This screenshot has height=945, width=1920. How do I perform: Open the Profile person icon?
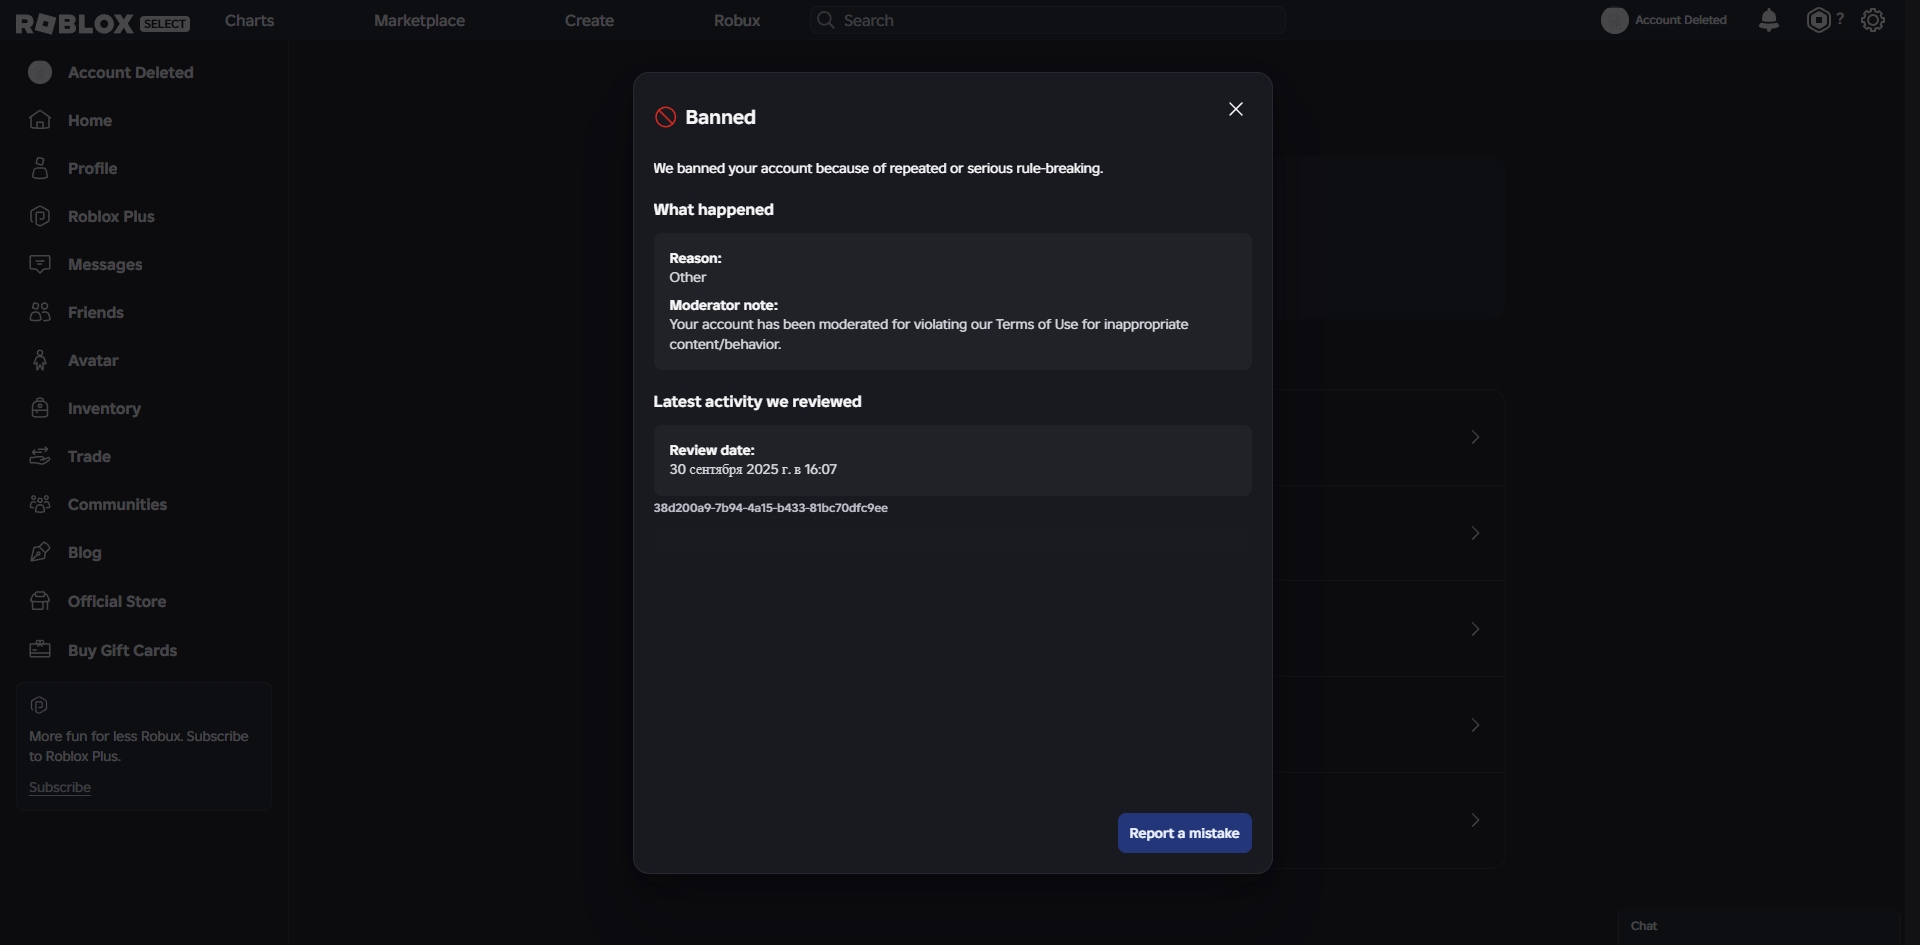click(40, 168)
